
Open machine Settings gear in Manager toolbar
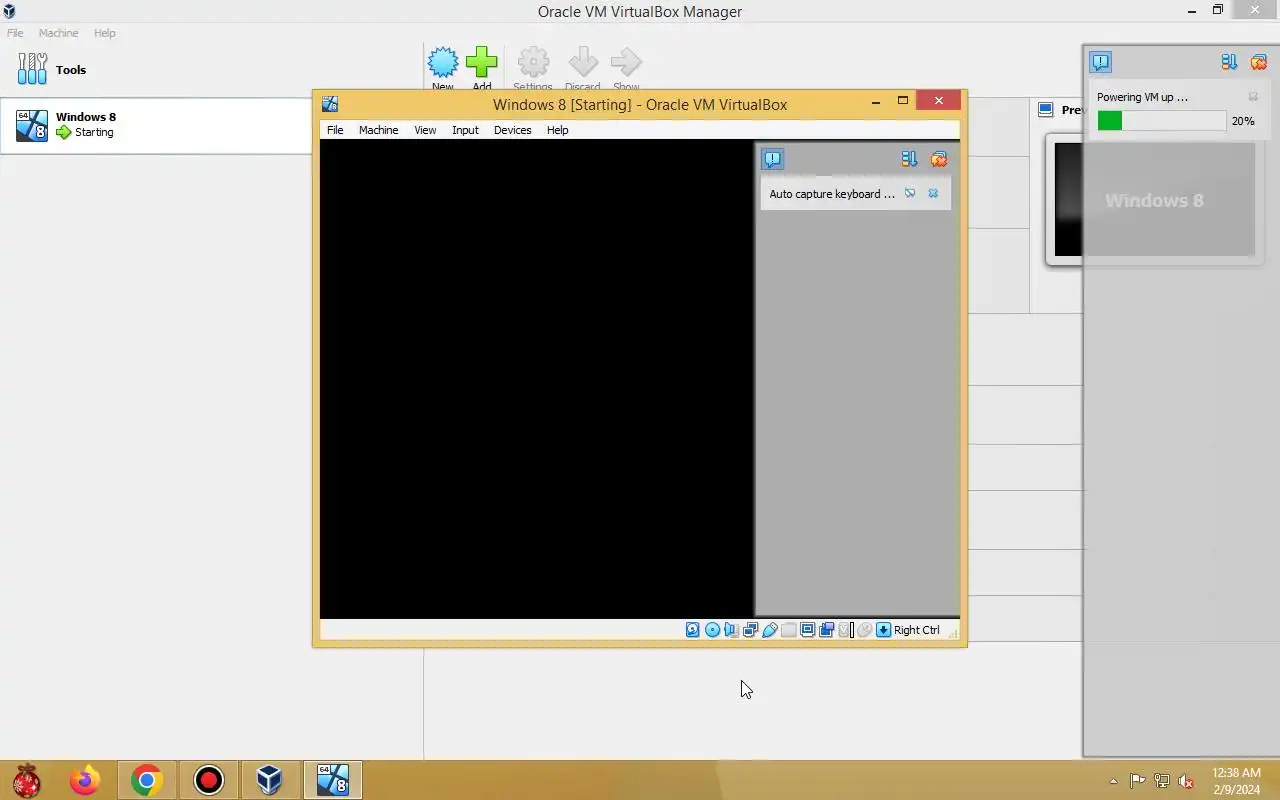click(533, 63)
